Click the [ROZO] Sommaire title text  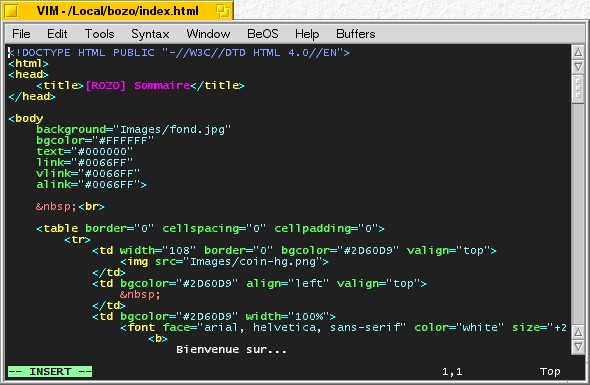[x=138, y=85]
